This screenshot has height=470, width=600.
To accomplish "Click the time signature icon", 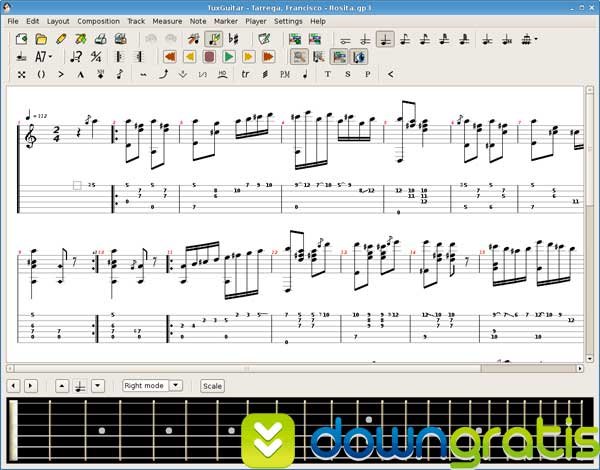I will [x=96, y=57].
